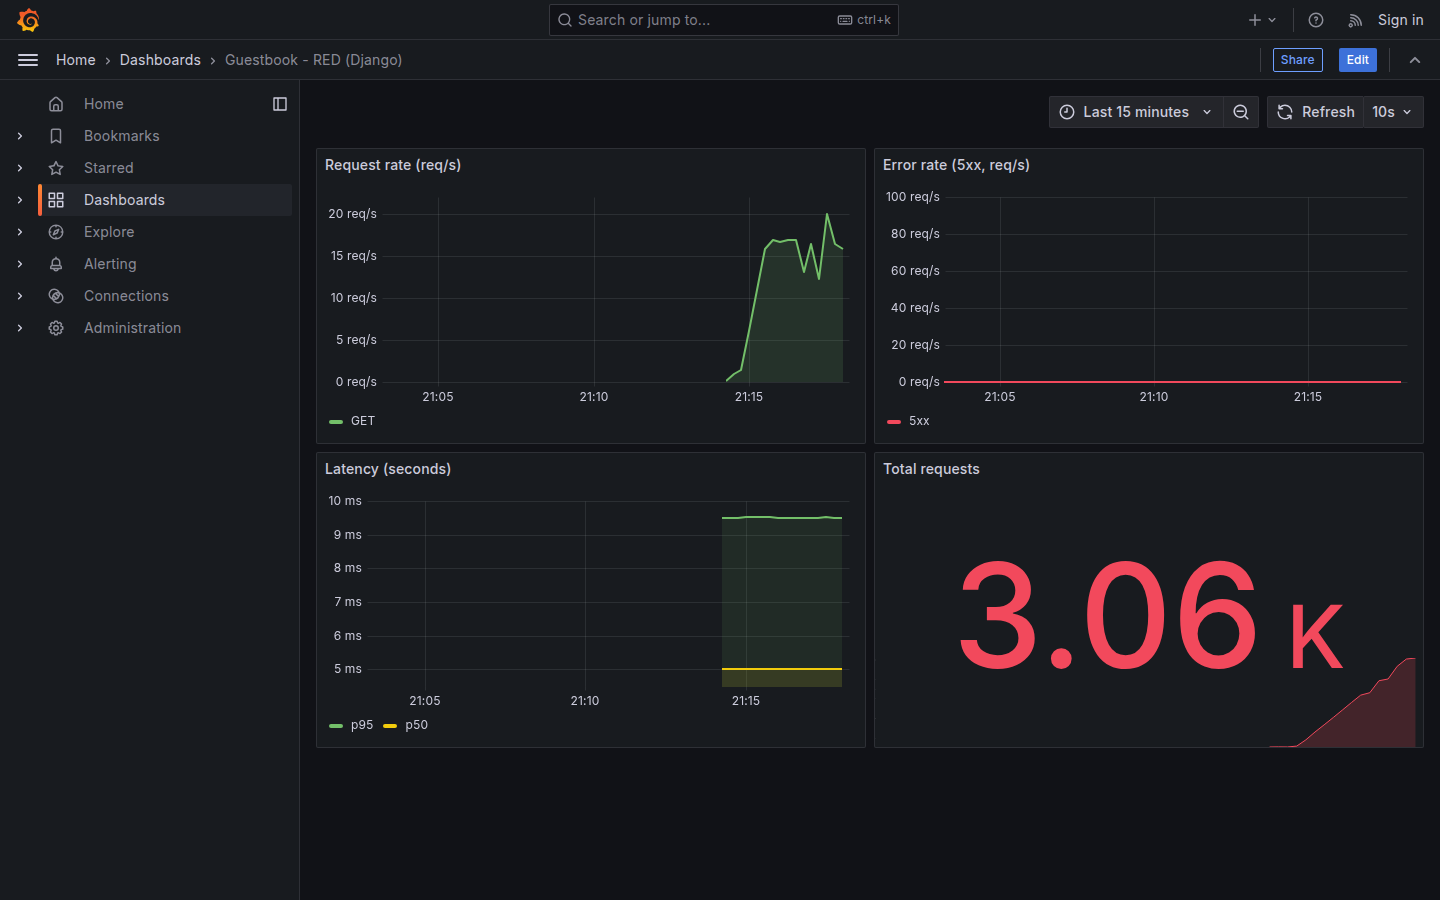1440x900 pixels.
Task: Click the Bookmarks icon in sidebar
Action: 56,136
